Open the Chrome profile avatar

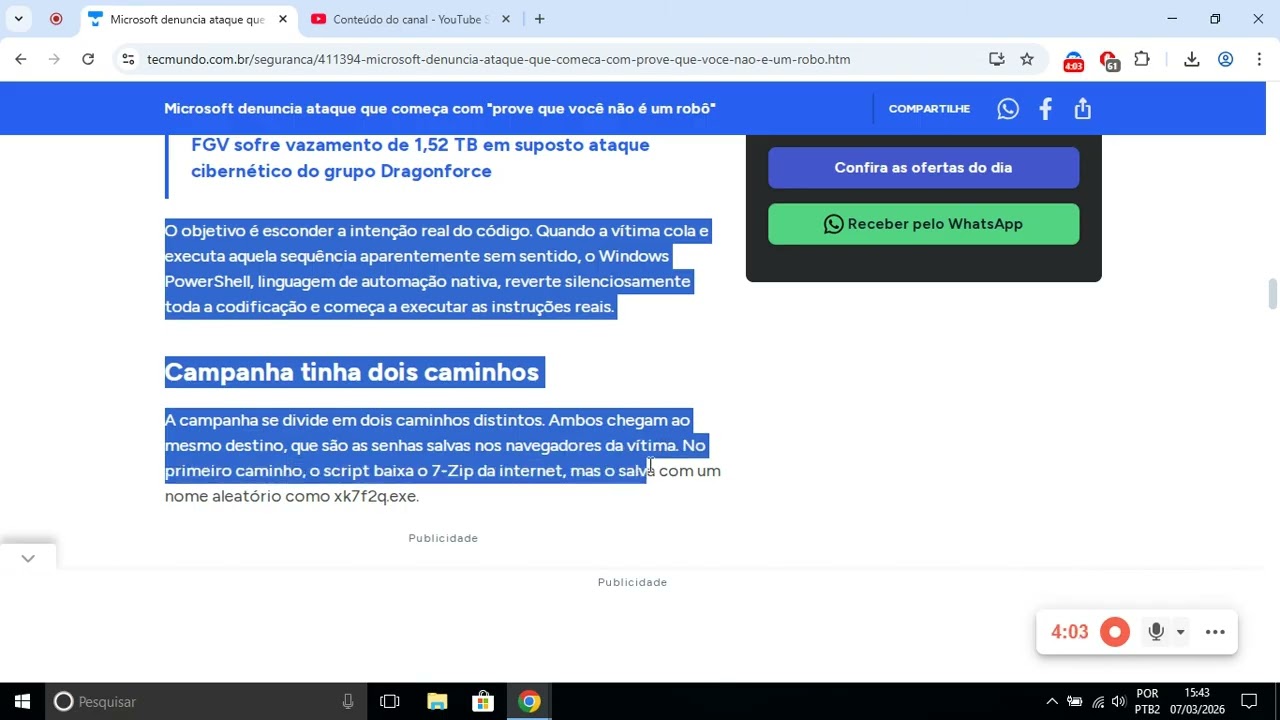(1225, 59)
